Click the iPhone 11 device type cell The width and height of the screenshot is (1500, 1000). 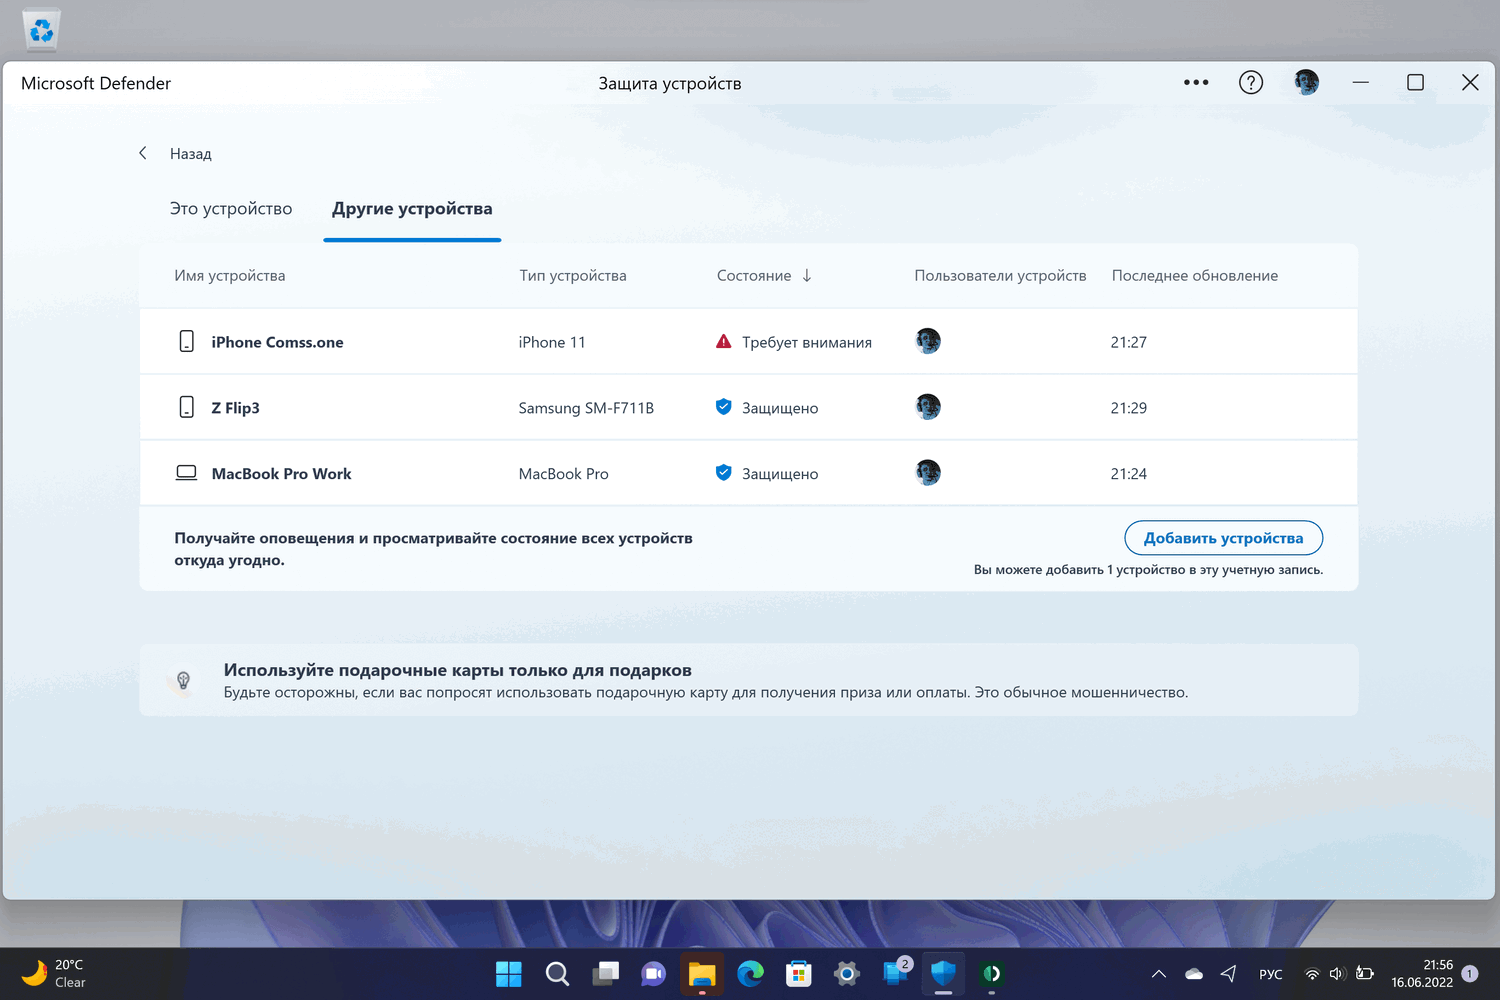pos(552,342)
